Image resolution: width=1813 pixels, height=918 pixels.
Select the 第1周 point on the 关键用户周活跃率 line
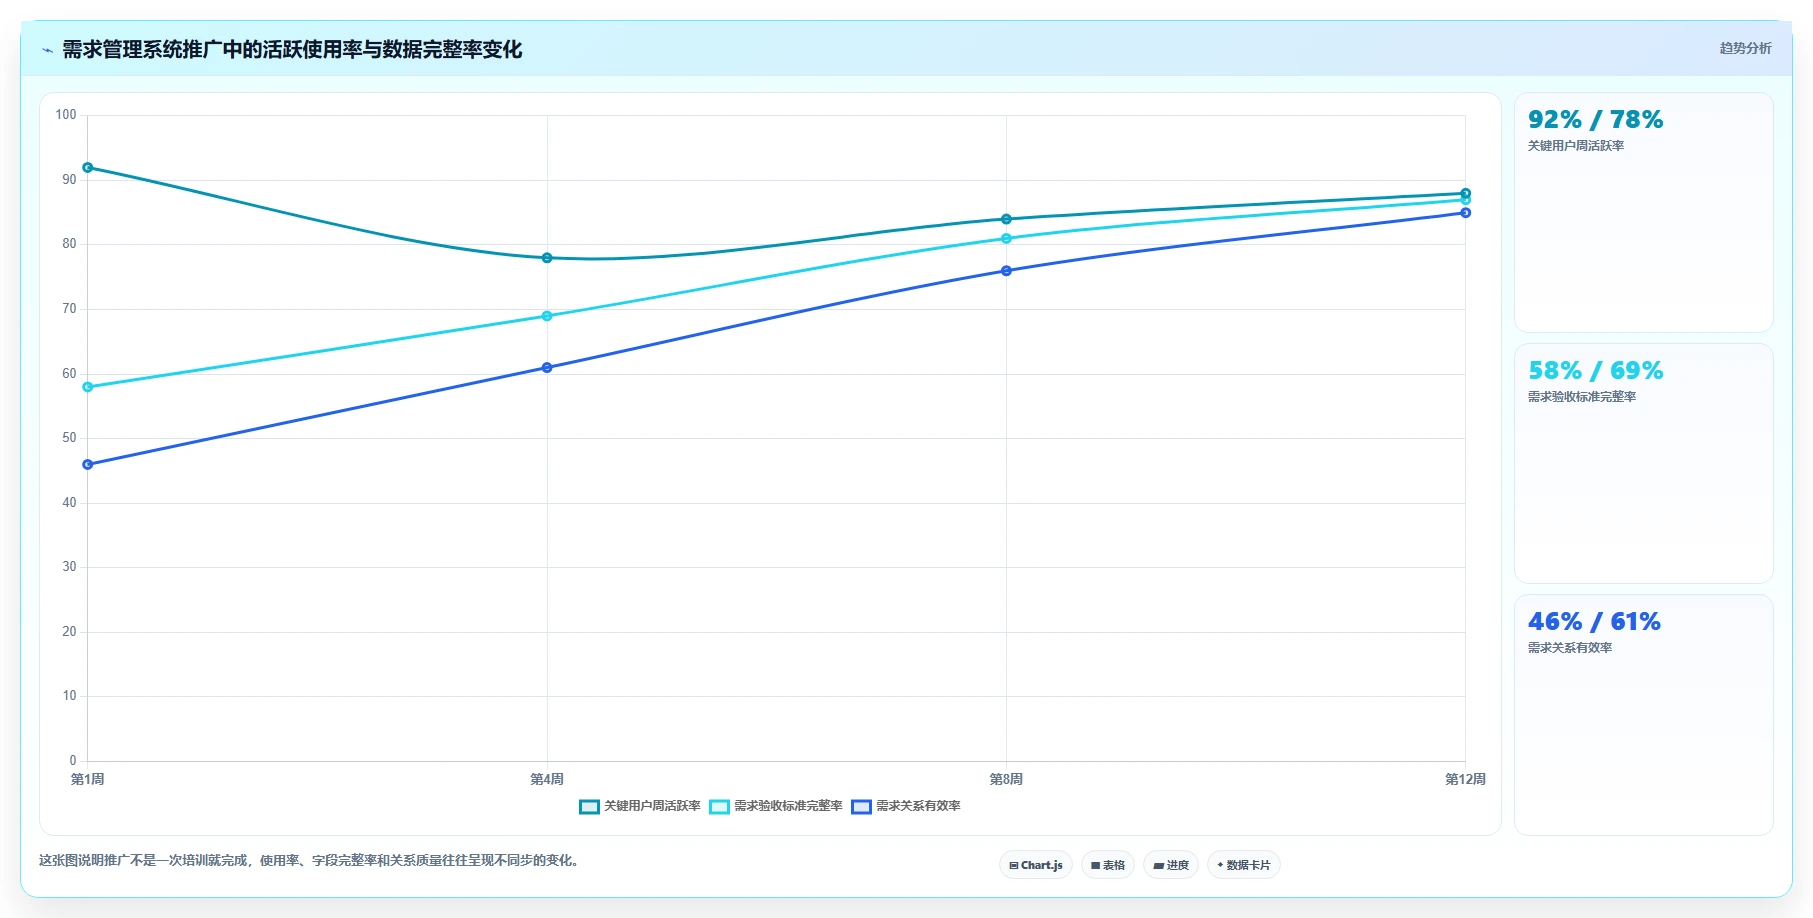tap(88, 168)
